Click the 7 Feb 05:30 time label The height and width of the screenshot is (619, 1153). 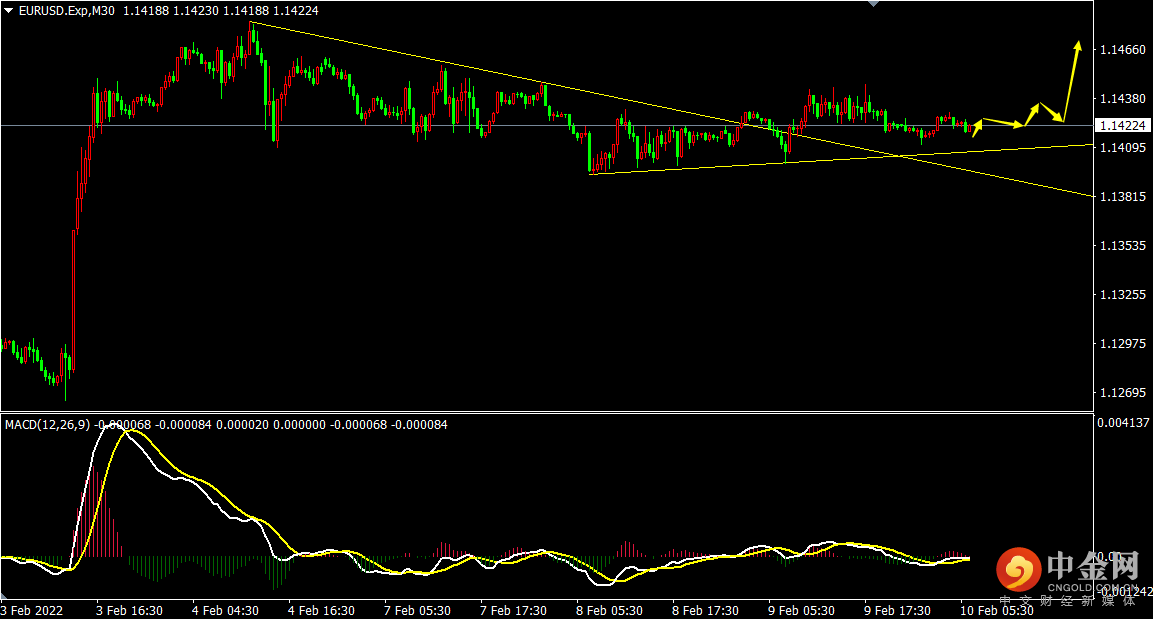point(418,611)
